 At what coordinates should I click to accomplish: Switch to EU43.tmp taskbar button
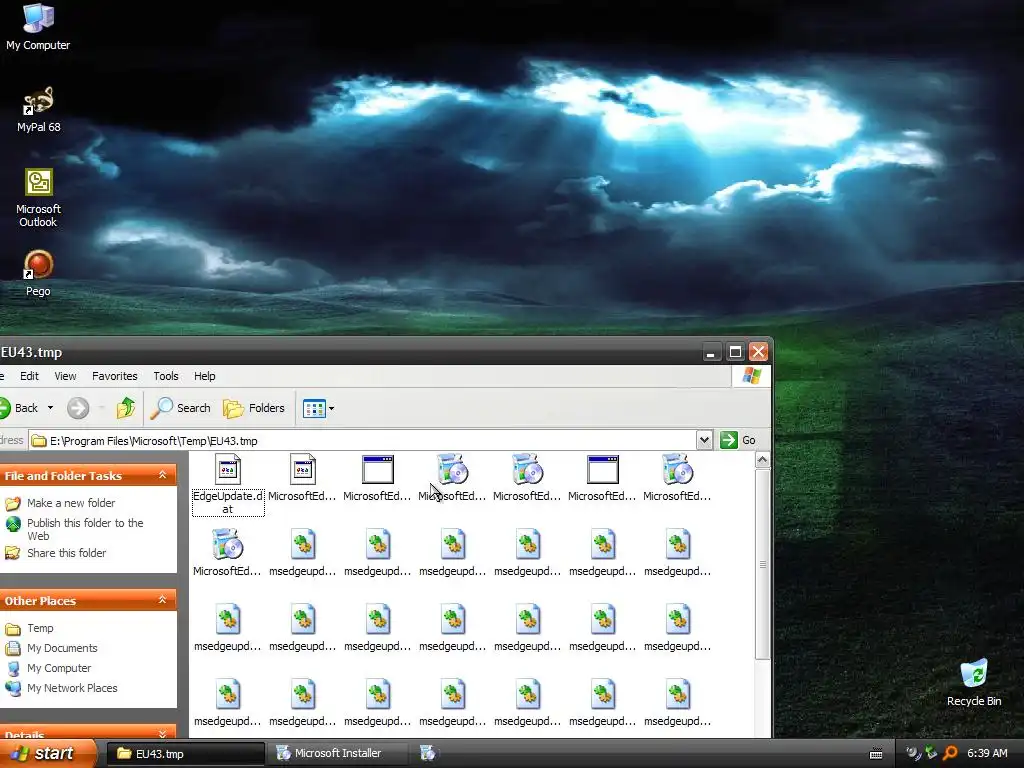coord(185,754)
